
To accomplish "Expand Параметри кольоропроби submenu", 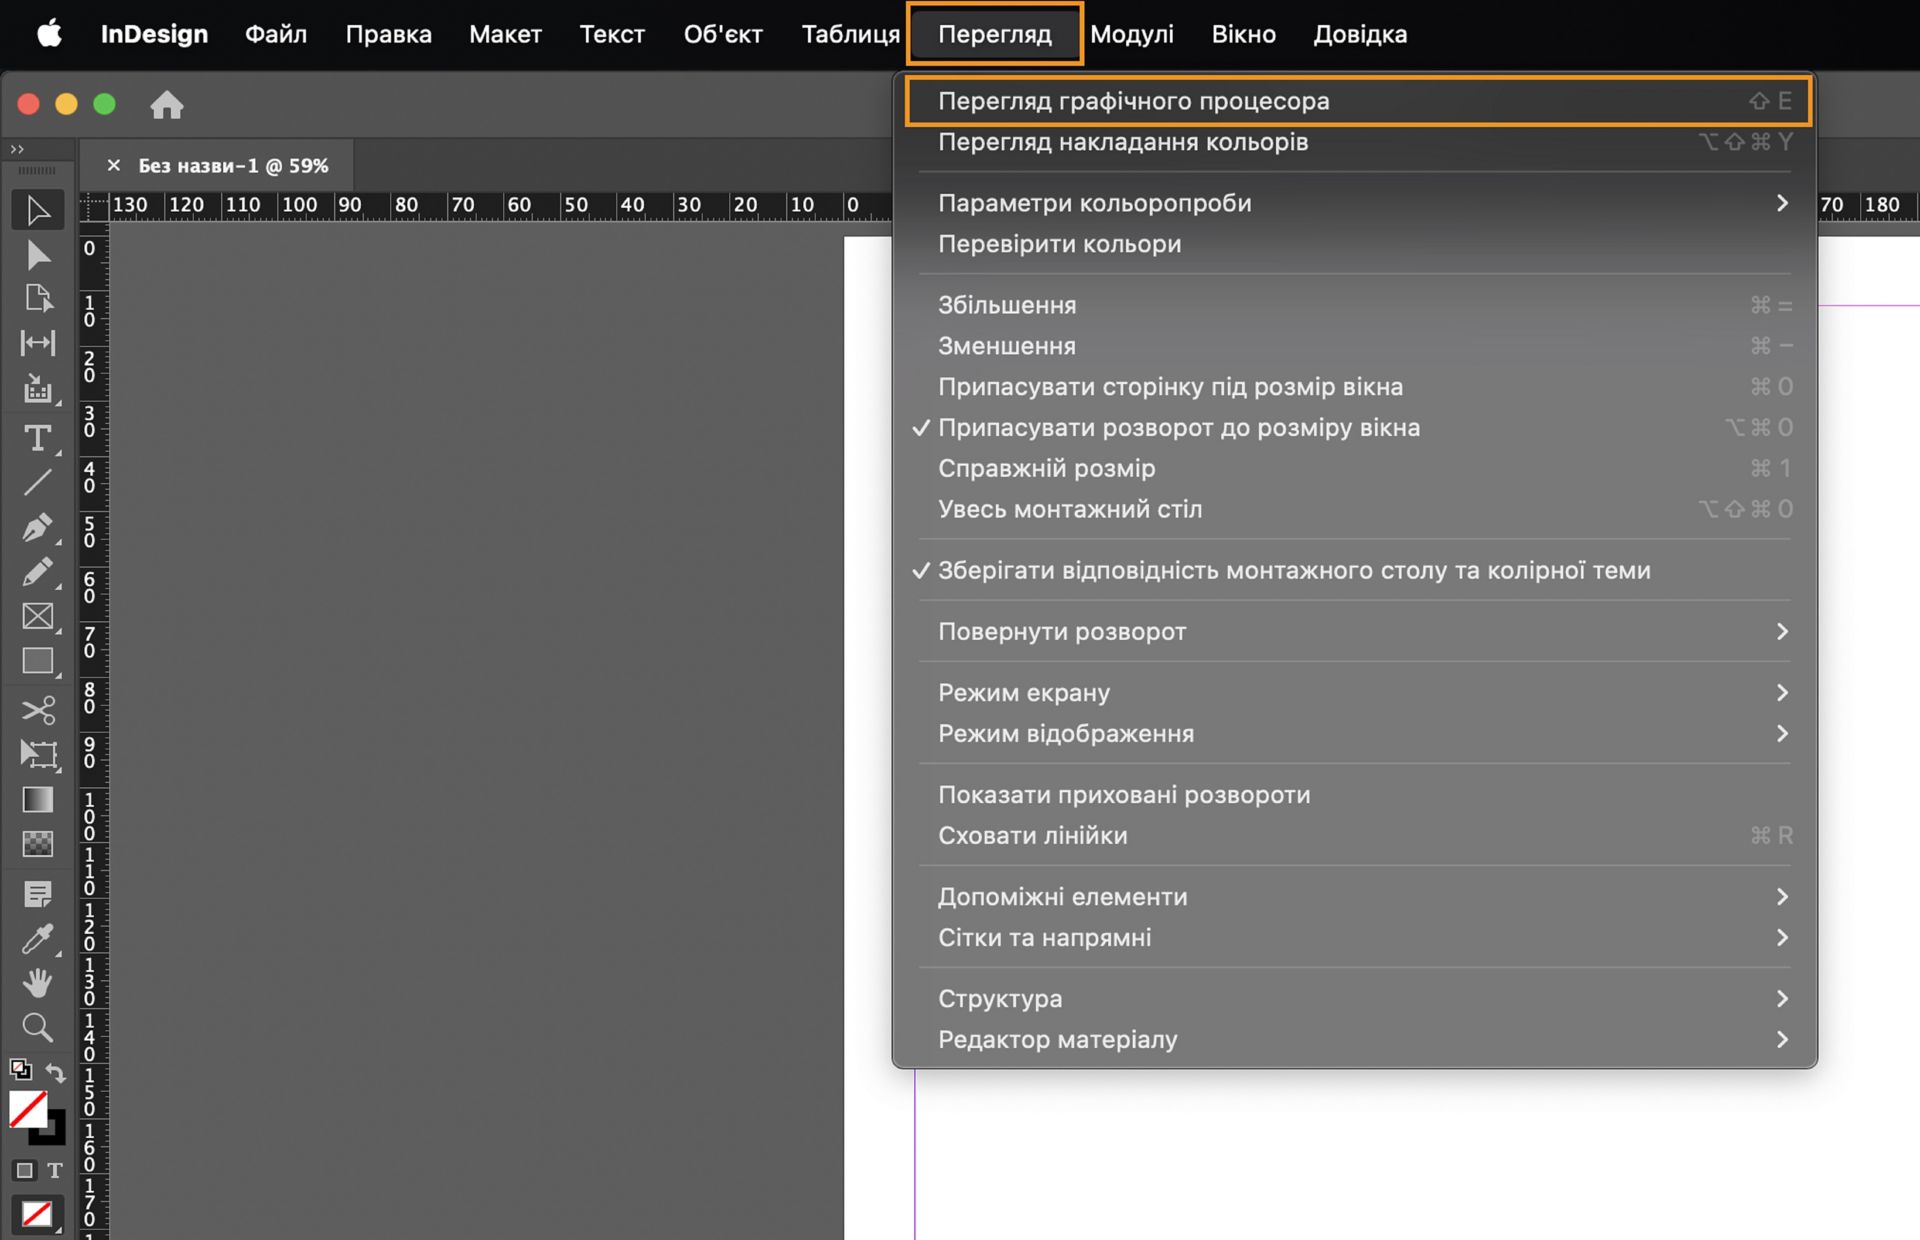I will click(x=1094, y=203).
